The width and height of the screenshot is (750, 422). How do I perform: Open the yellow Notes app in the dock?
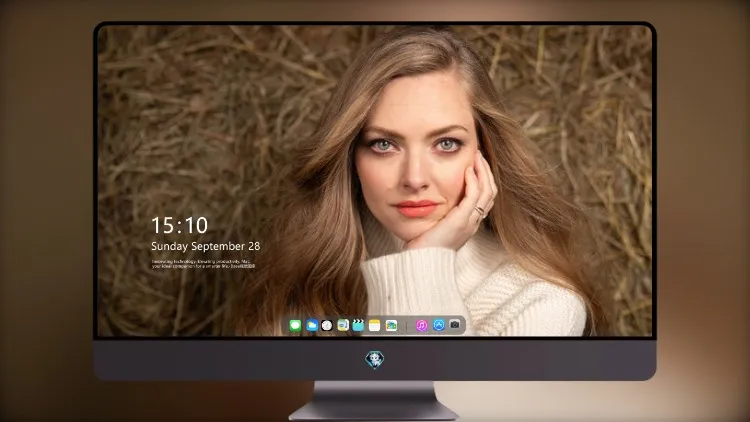point(375,325)
